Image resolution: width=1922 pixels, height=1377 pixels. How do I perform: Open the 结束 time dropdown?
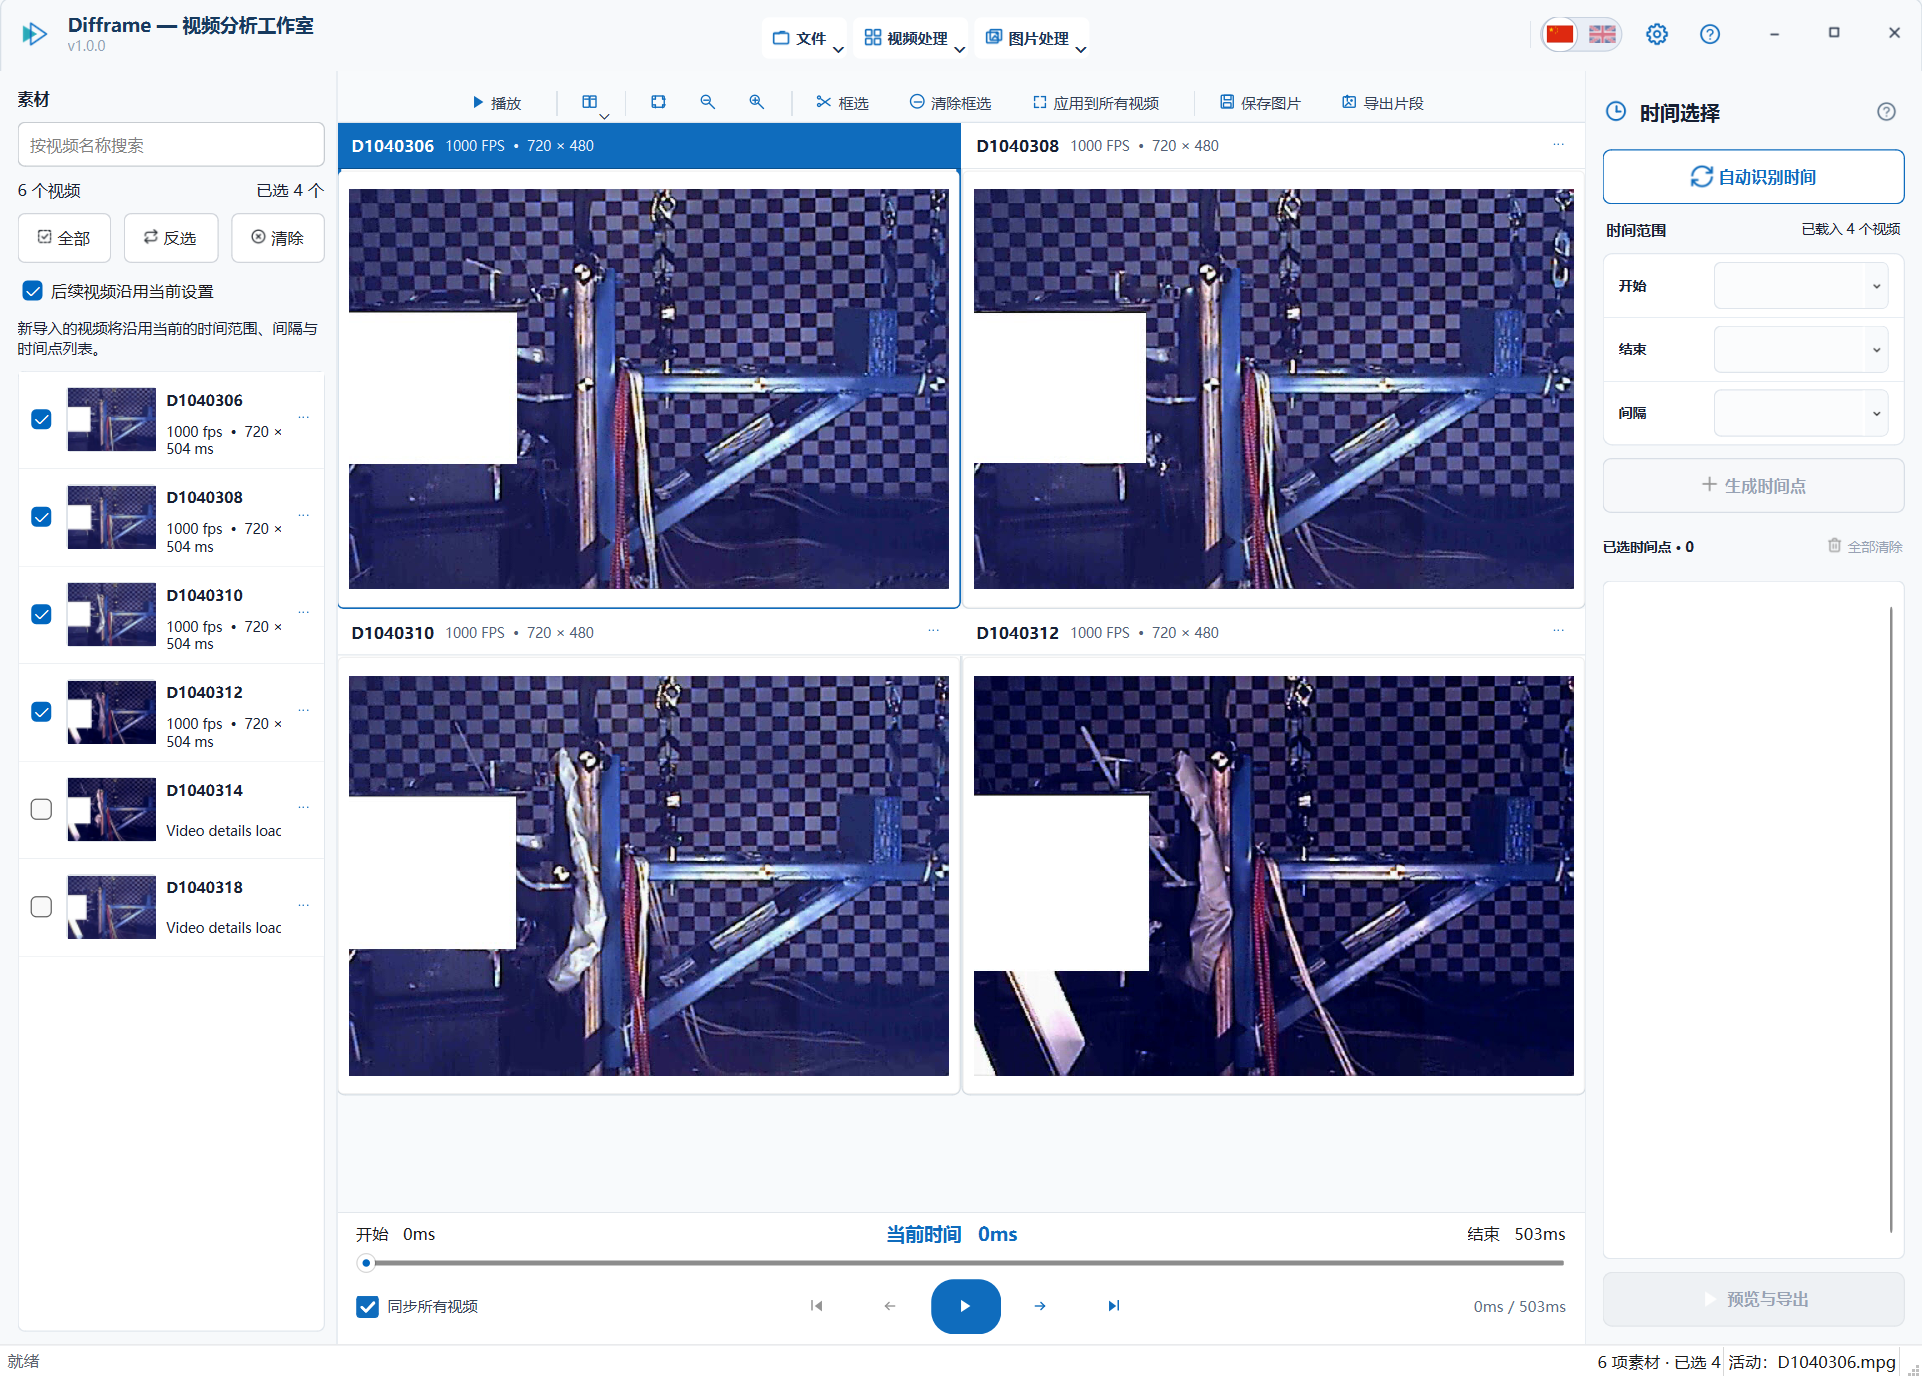[x=1800, y=350]
